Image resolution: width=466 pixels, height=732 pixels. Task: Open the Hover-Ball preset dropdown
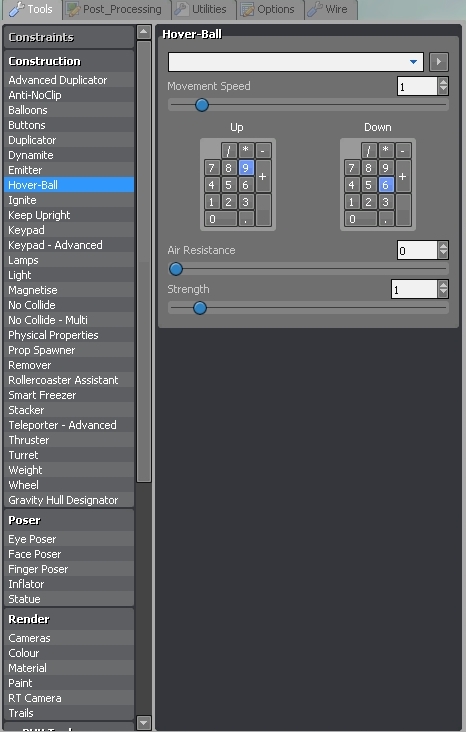coord(296,62)
